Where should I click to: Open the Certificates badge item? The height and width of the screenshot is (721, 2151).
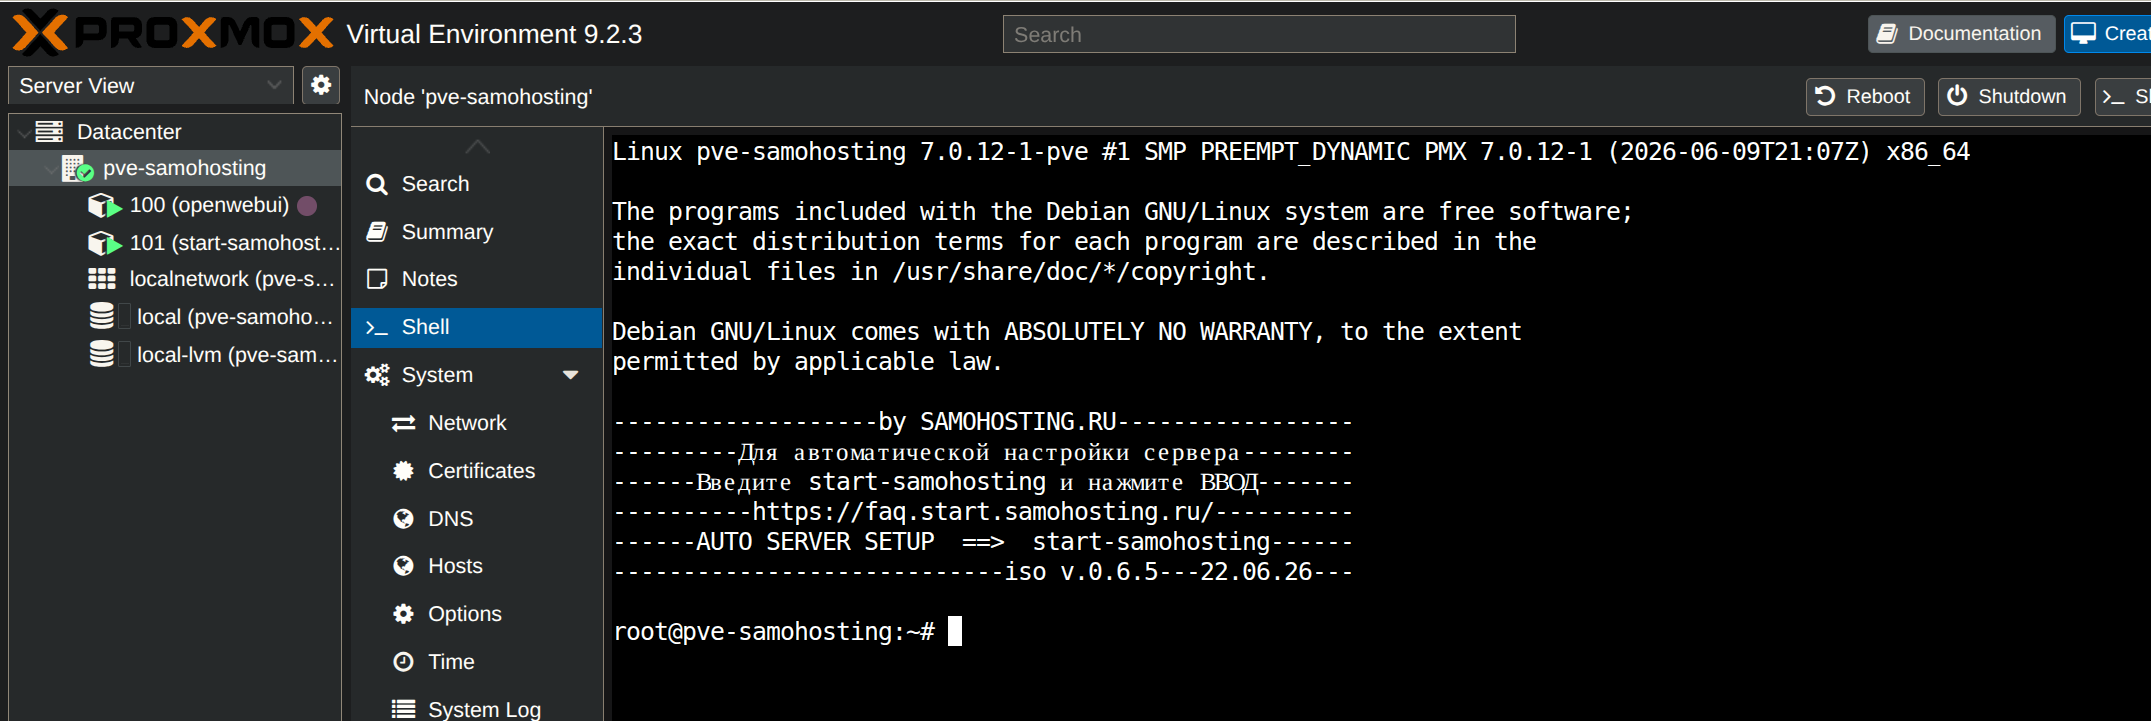[476, 471]
